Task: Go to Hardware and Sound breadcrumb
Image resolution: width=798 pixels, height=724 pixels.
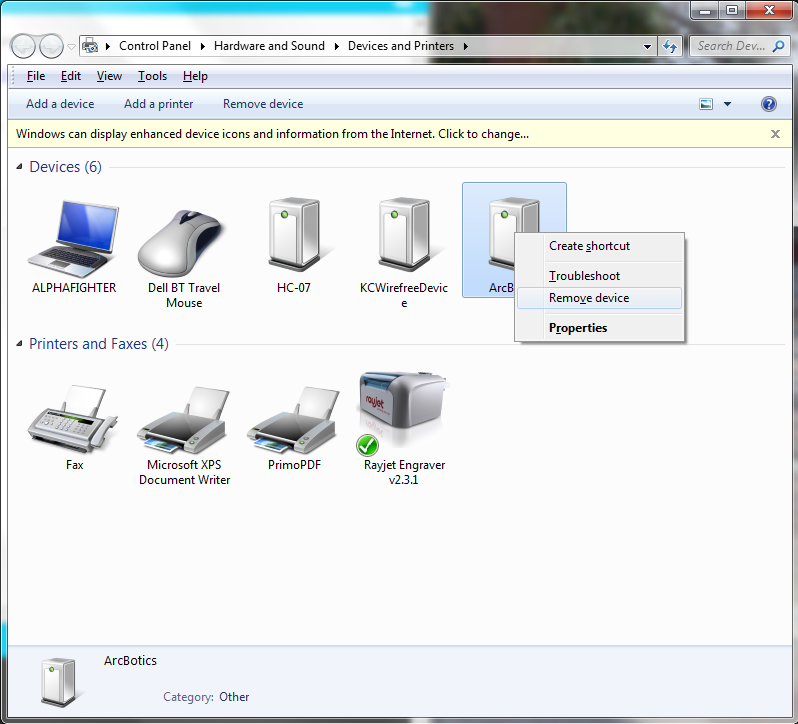Action: (x=269, y=46)
